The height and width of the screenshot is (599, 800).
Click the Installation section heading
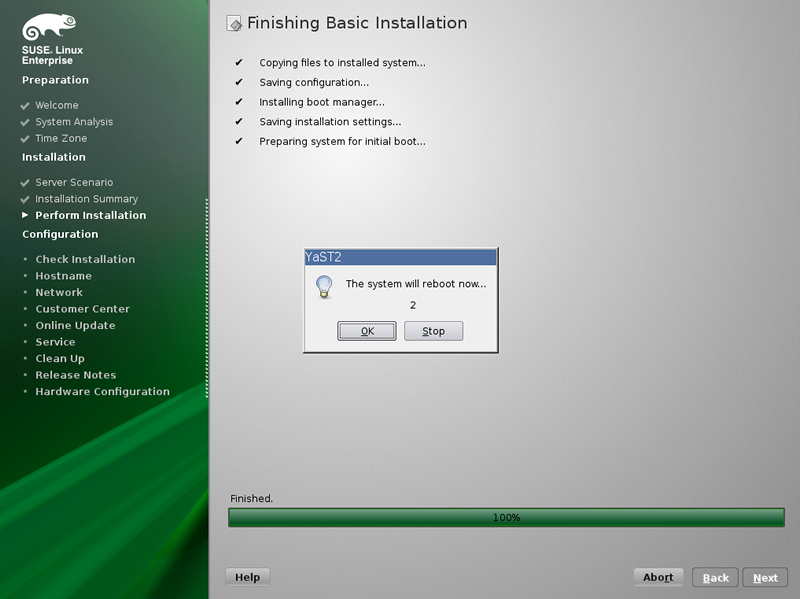click(x=54, y=157)
